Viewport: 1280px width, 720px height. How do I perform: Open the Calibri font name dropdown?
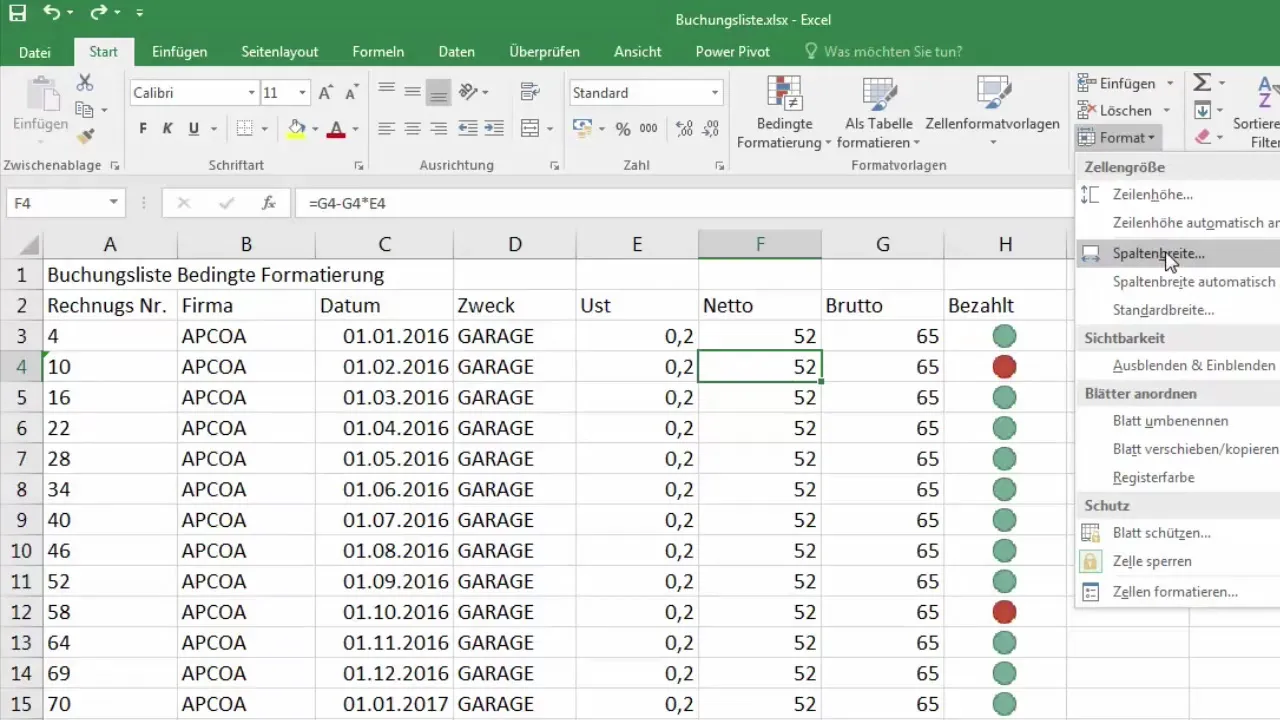pyautogui.click(x=251, y=93)
